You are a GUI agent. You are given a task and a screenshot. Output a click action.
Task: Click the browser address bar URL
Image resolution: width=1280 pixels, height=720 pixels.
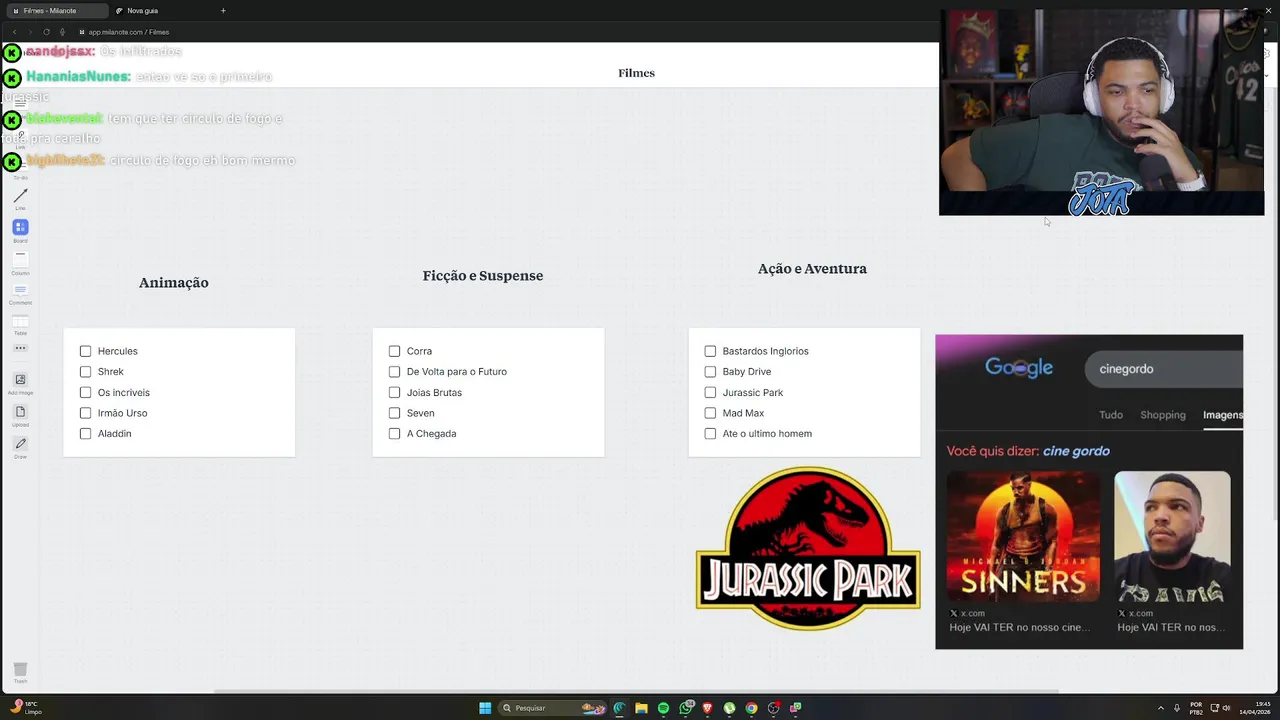tap(129, 32)
